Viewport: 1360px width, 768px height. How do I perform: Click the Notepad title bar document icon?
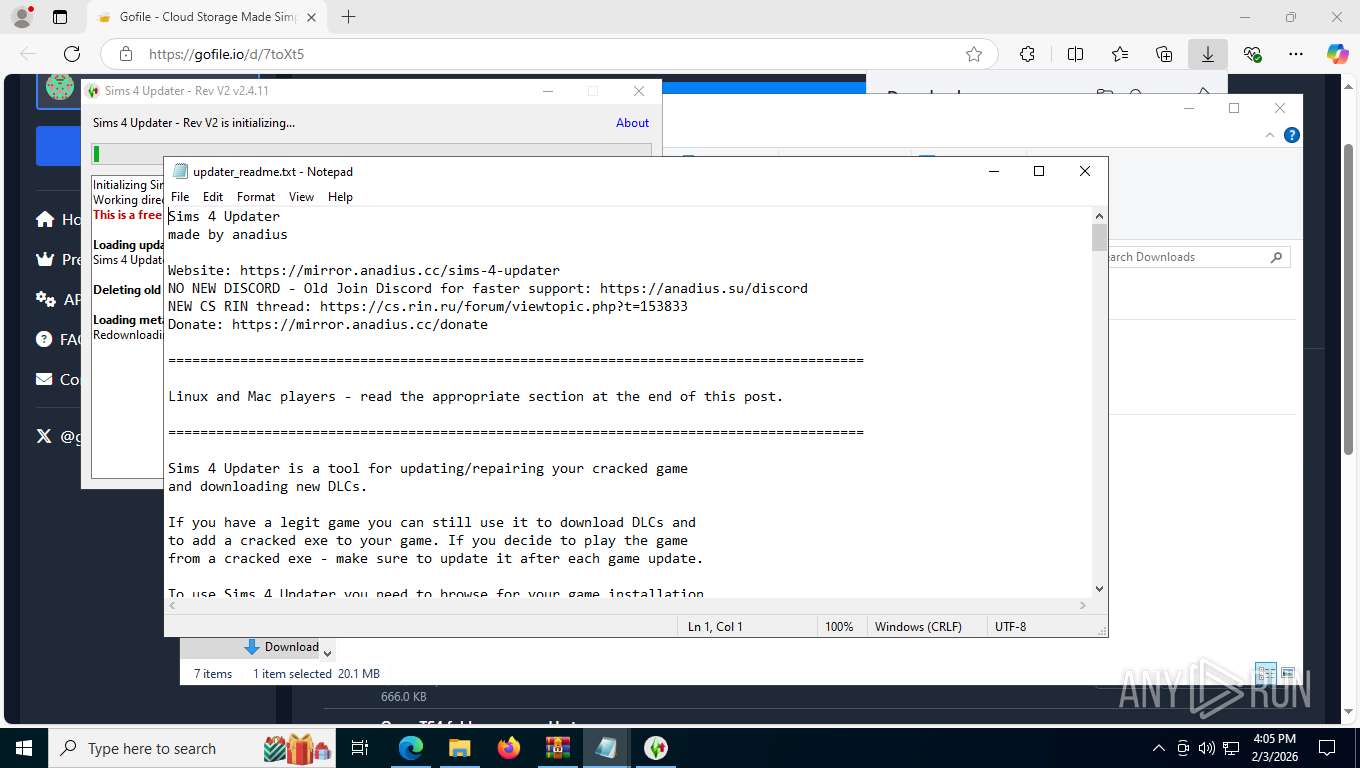180,171
